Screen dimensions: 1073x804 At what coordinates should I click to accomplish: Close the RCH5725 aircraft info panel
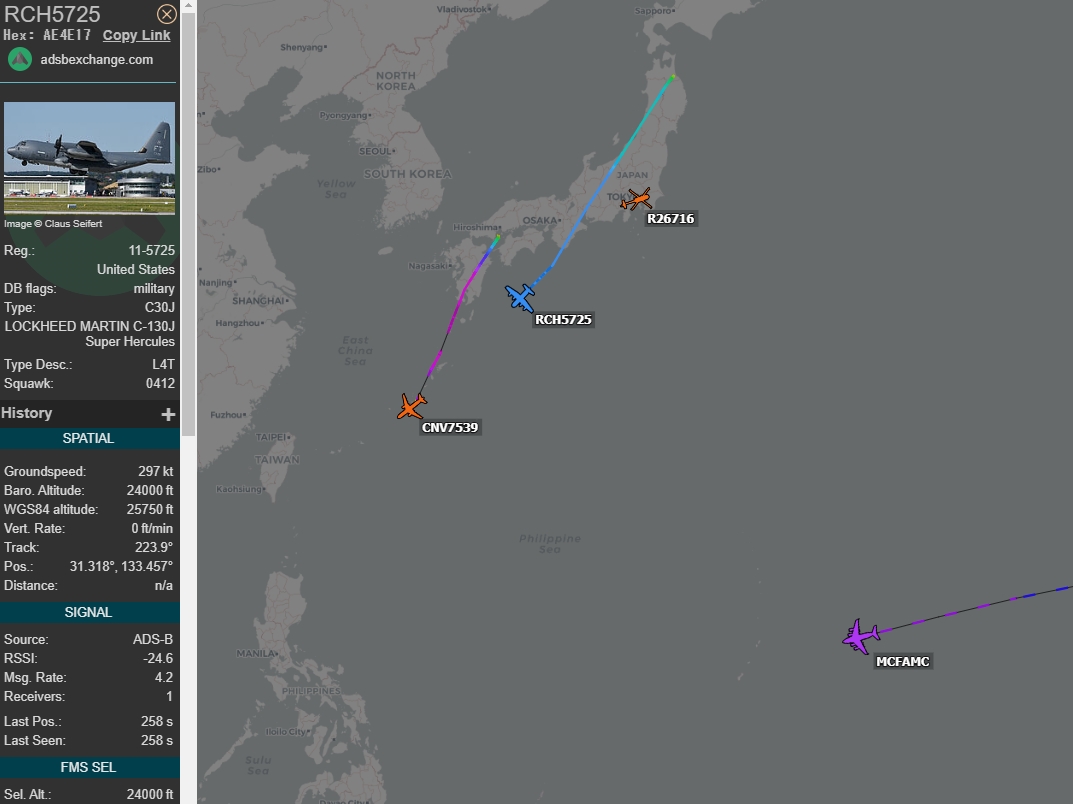tap(166, 14)
